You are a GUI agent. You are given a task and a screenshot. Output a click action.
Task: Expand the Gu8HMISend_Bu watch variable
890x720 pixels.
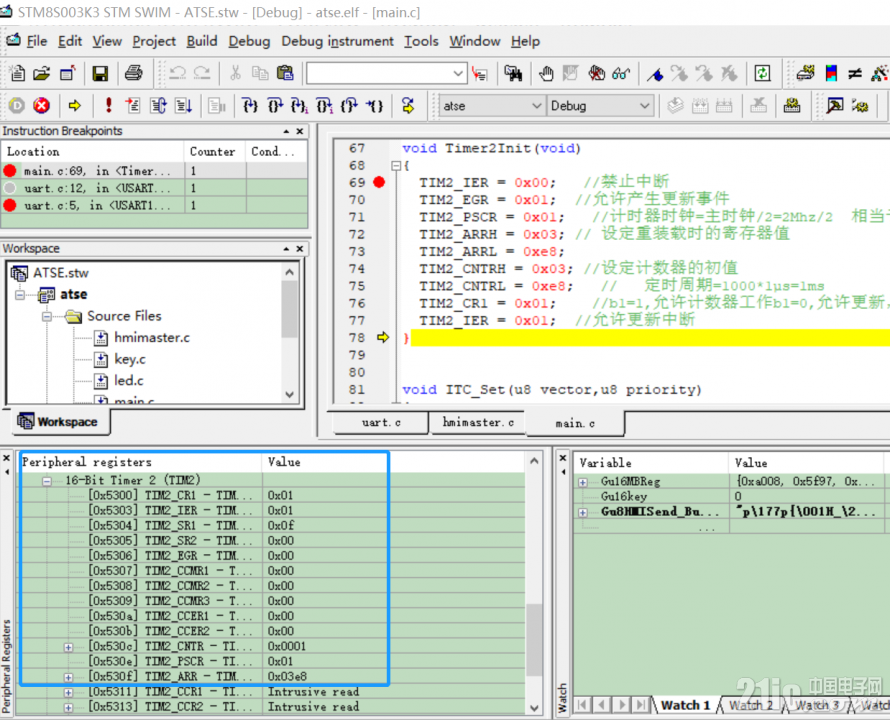click(x=583, y=512)
